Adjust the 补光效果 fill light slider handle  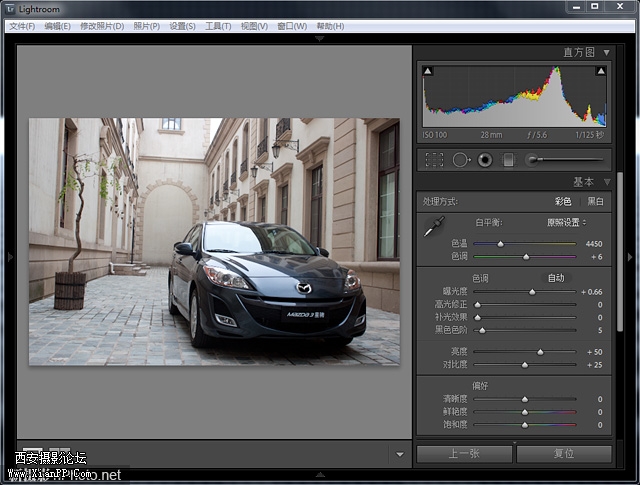pos(478,318)
